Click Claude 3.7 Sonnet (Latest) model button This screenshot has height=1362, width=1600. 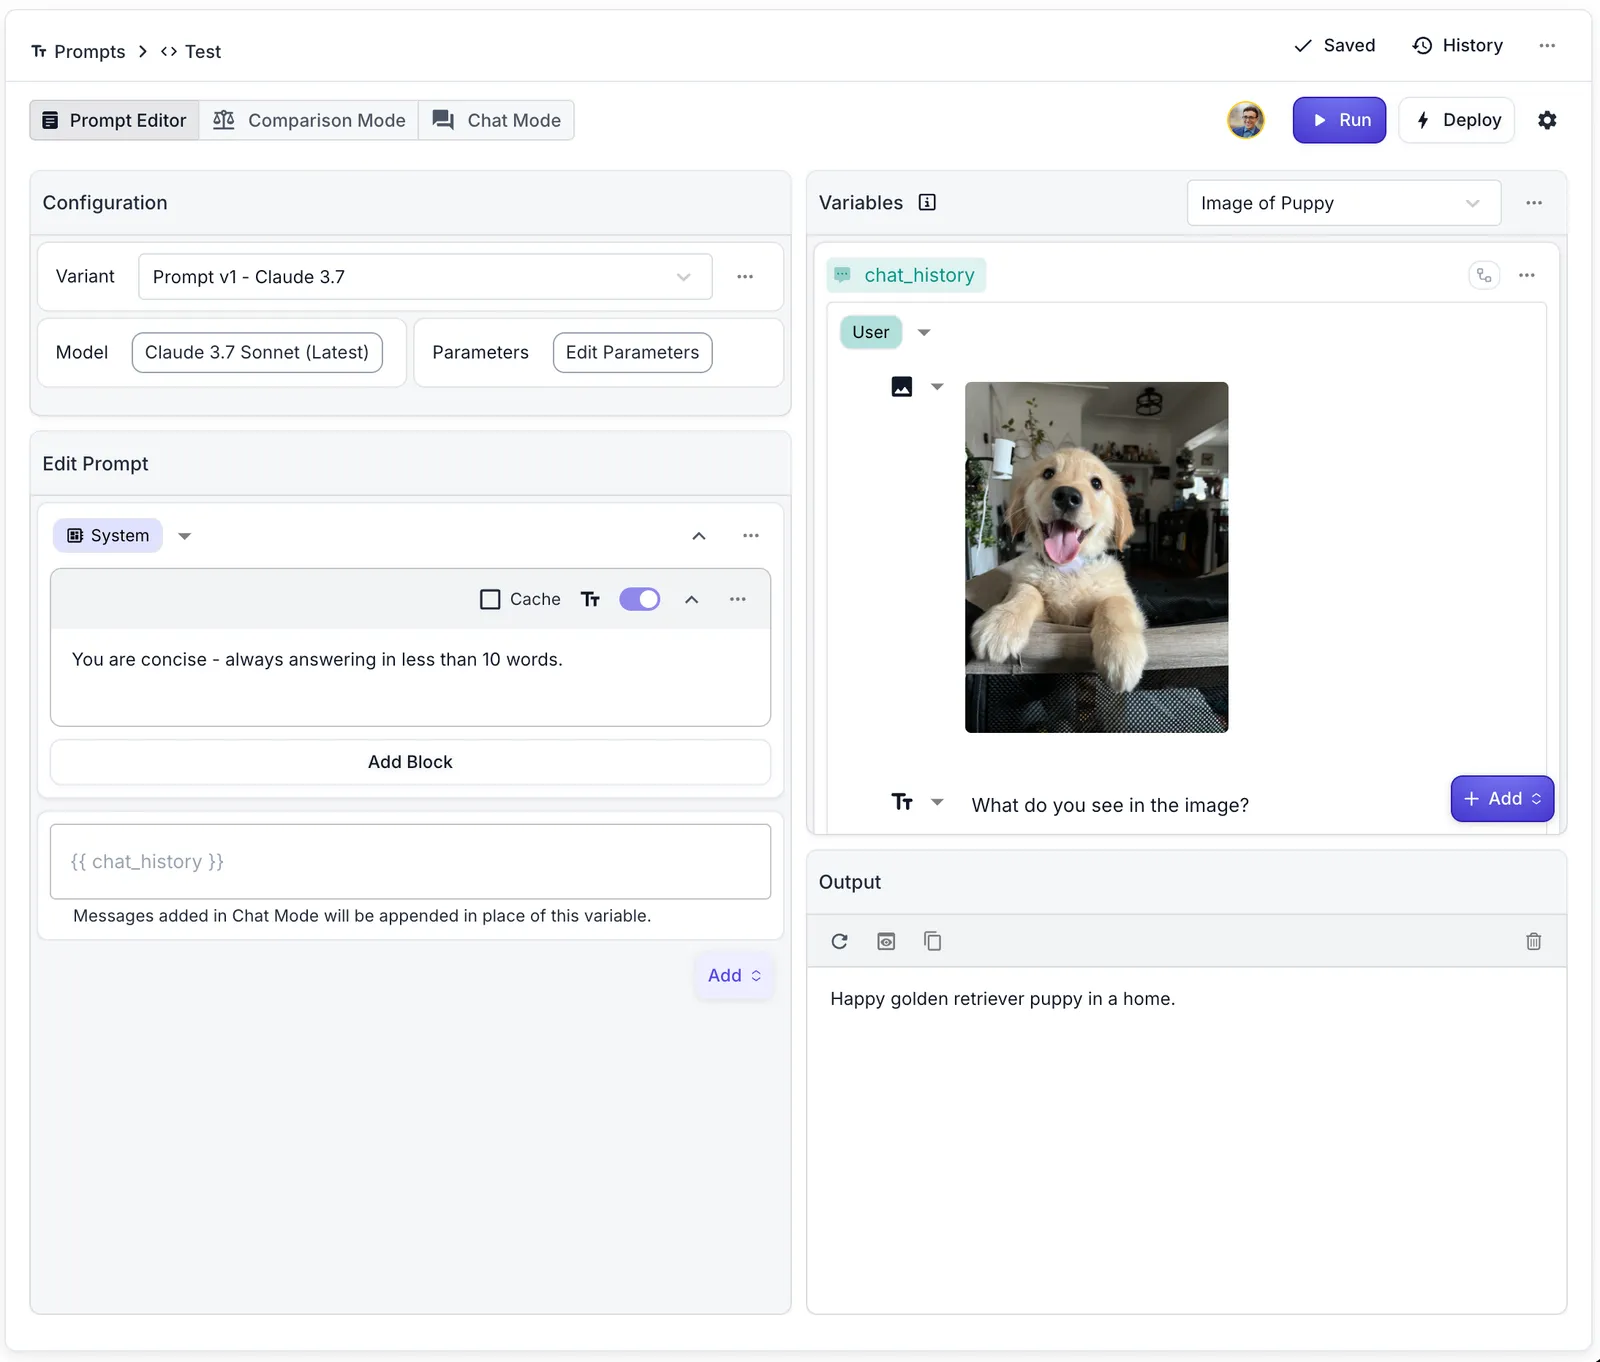(x=257, y=352)
